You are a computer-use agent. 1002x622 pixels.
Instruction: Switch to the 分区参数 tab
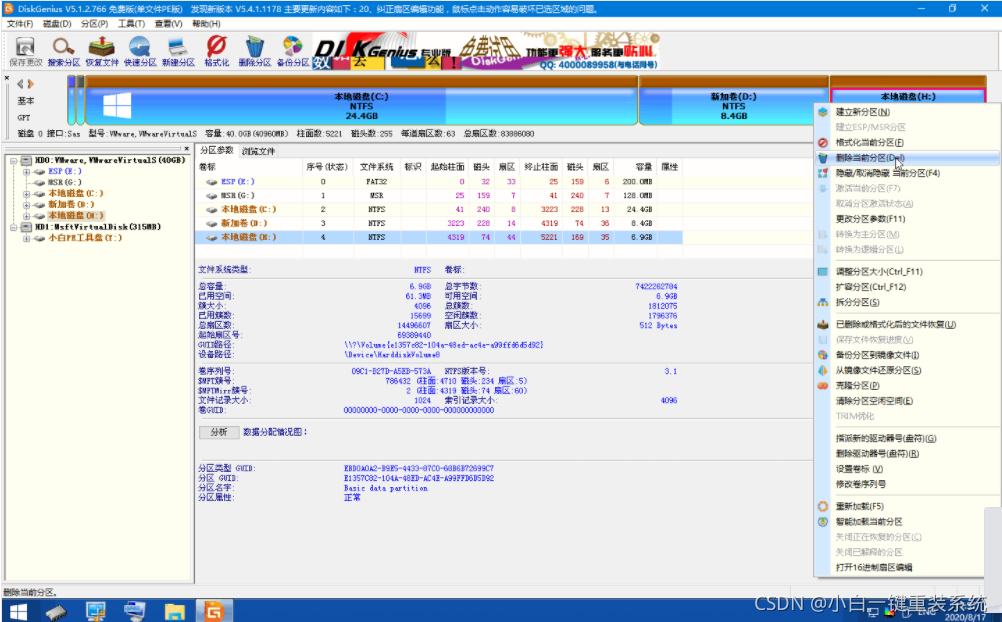pos(217,150)
